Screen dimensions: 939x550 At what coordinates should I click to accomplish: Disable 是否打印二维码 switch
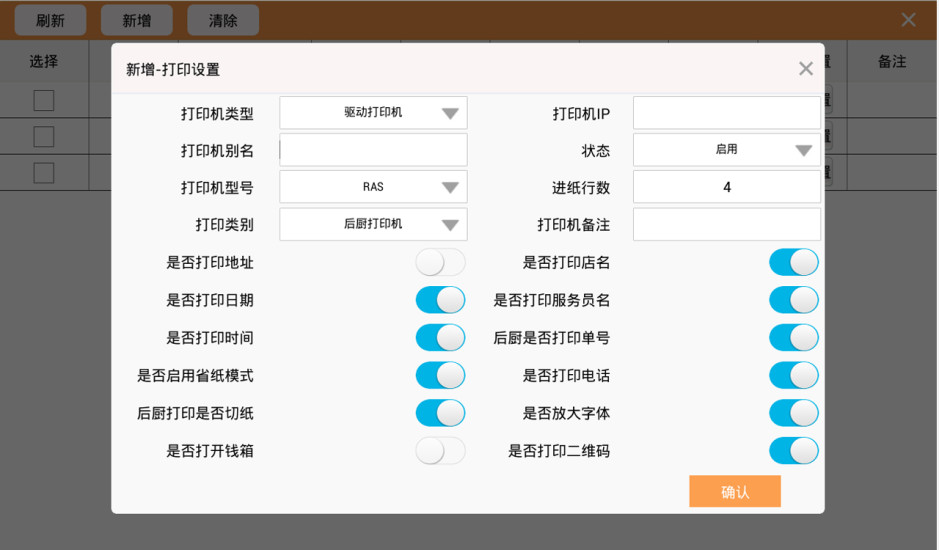click(x=793, y=451)
